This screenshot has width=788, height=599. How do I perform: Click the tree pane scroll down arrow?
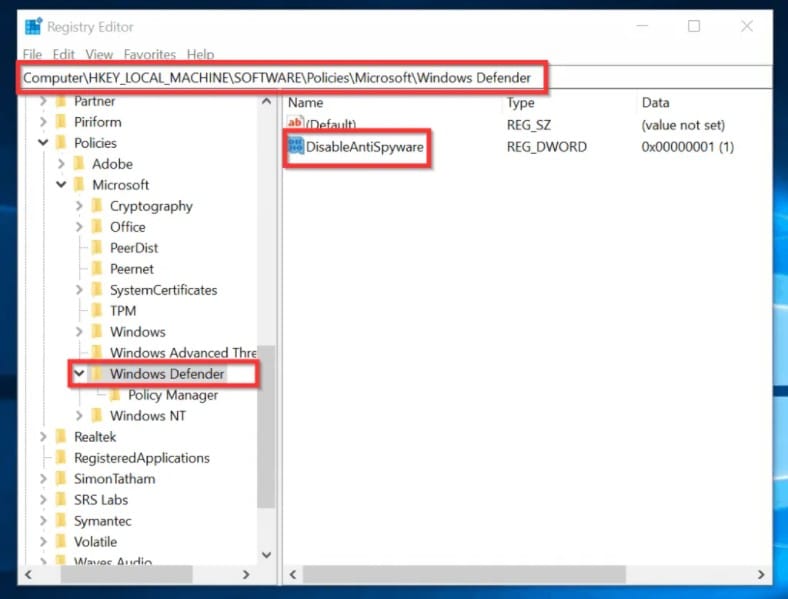click(266, 555)
